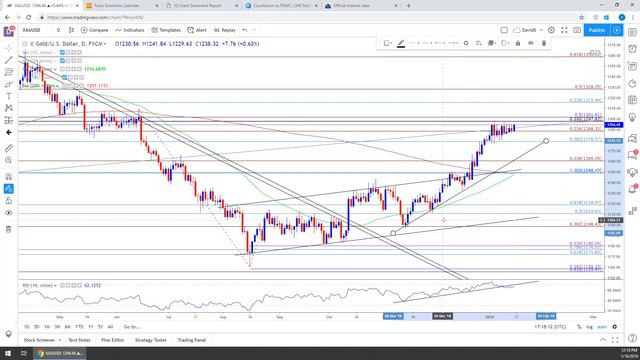Click the Compare button

click(95, 30)
